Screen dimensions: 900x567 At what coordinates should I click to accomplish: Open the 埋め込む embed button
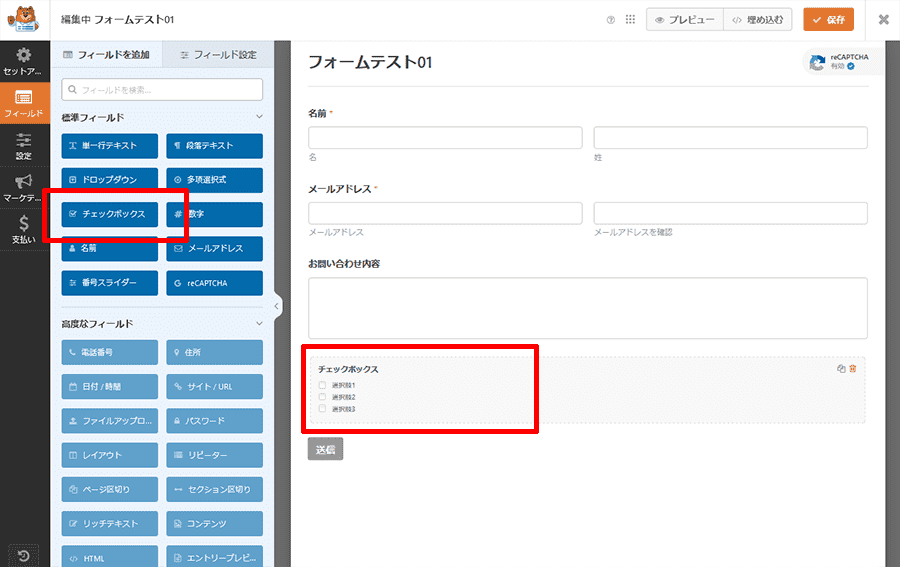[x=758, y=20]
